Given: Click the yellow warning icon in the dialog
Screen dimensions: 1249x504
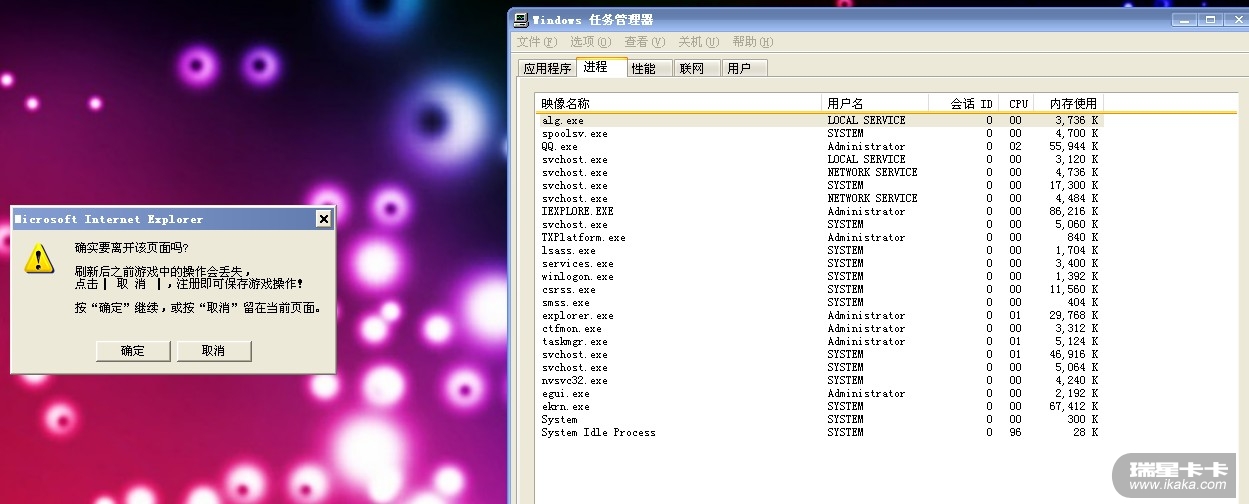Looking at the screenshot, I should 39,258.
